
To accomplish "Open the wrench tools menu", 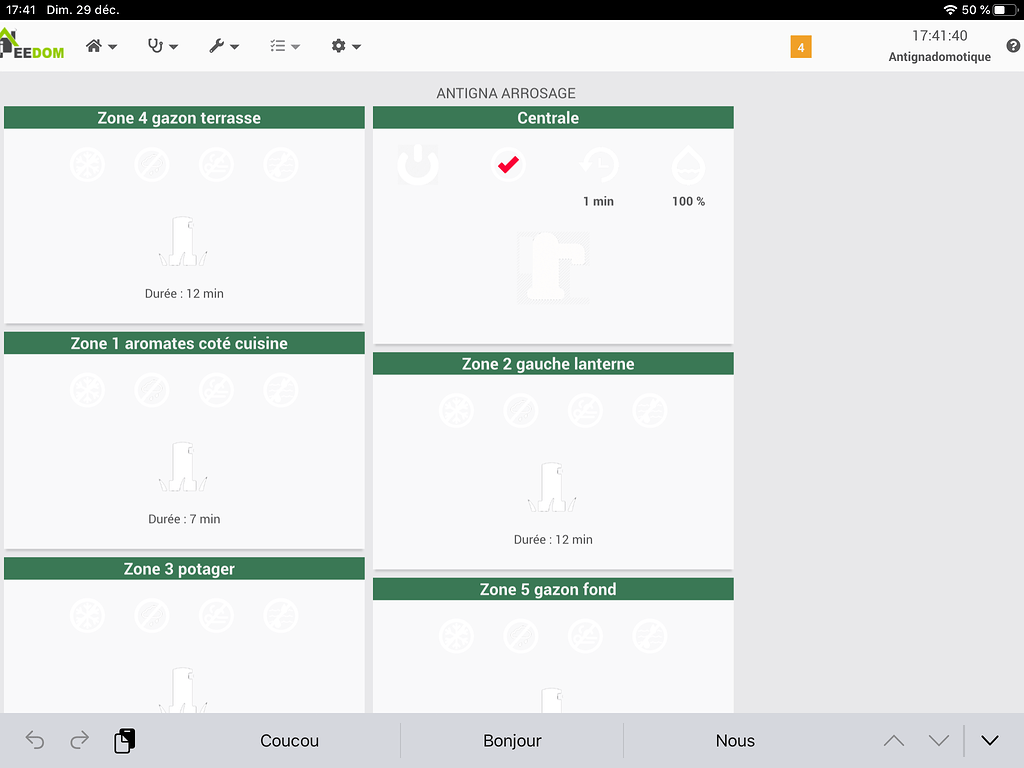I will [222, 46].
